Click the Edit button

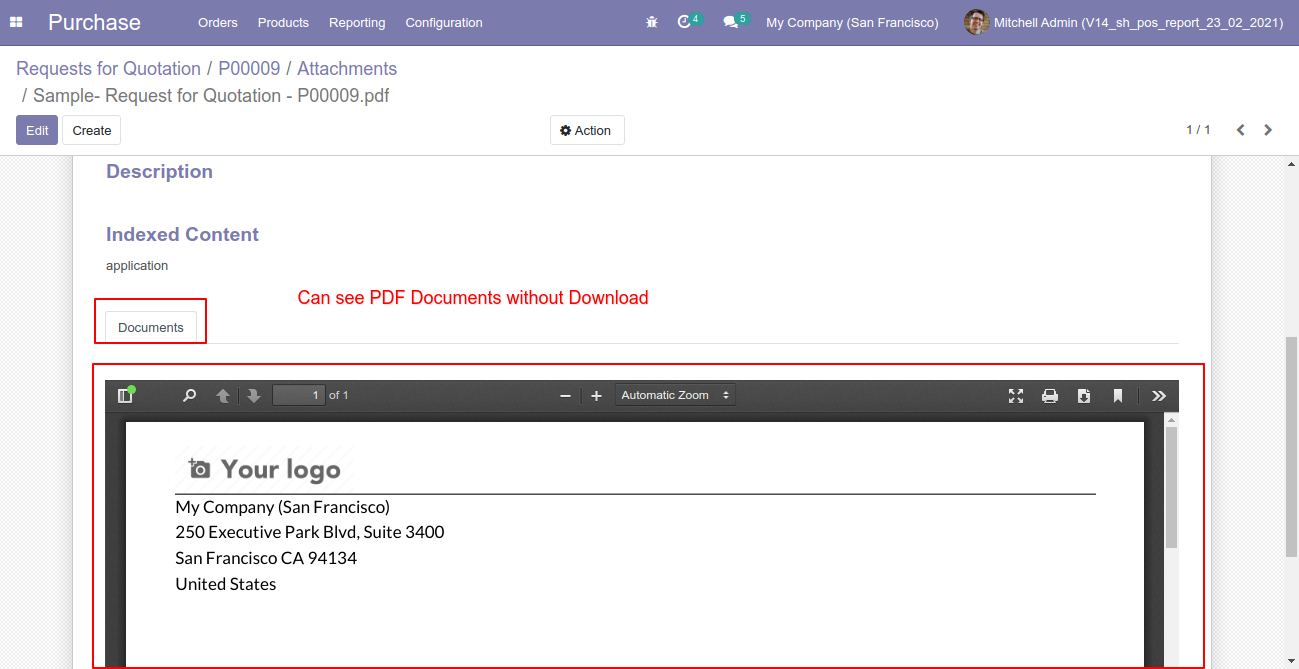click(37, 130)
